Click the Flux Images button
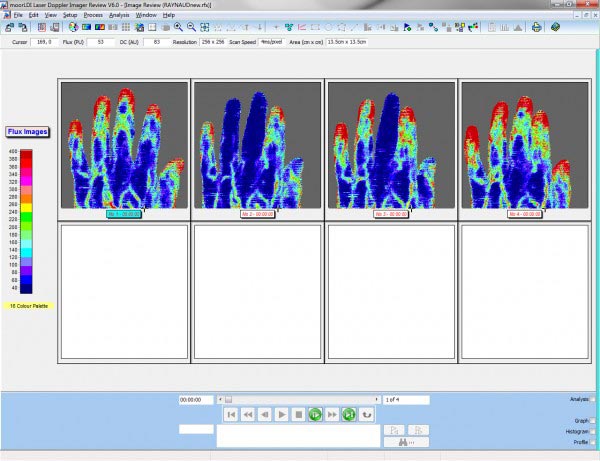Image resolution: width=600 pixels, height=461 pixels. tap(25, 131)
